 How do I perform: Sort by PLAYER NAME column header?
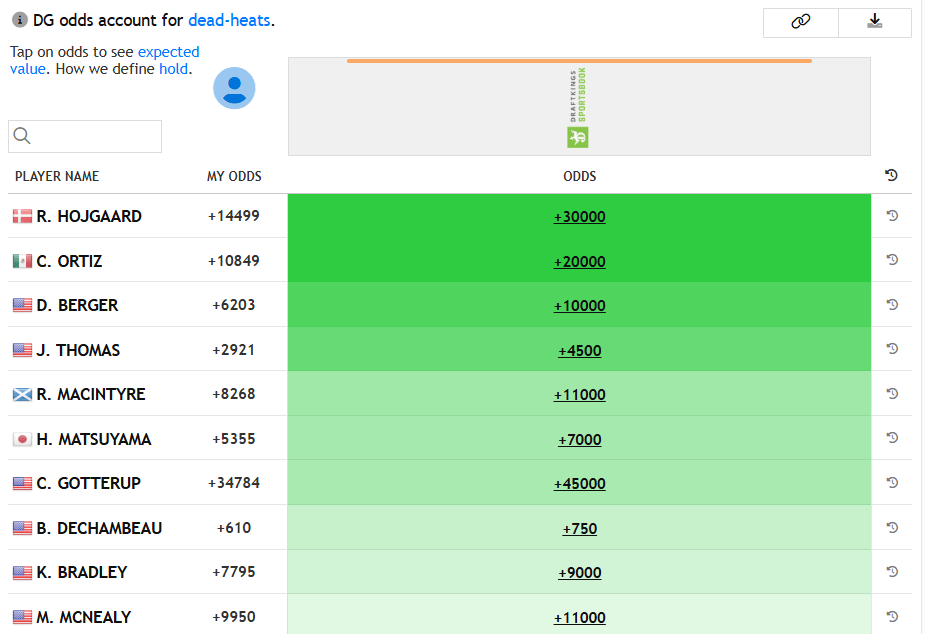pyautogui.click(x=57, y=176)
